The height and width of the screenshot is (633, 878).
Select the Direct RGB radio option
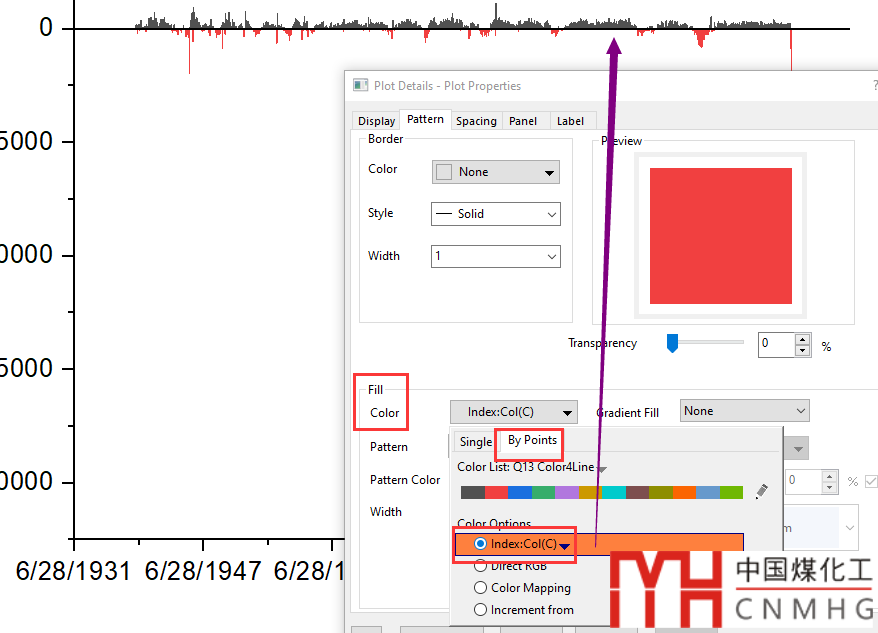tap(481, 566)
